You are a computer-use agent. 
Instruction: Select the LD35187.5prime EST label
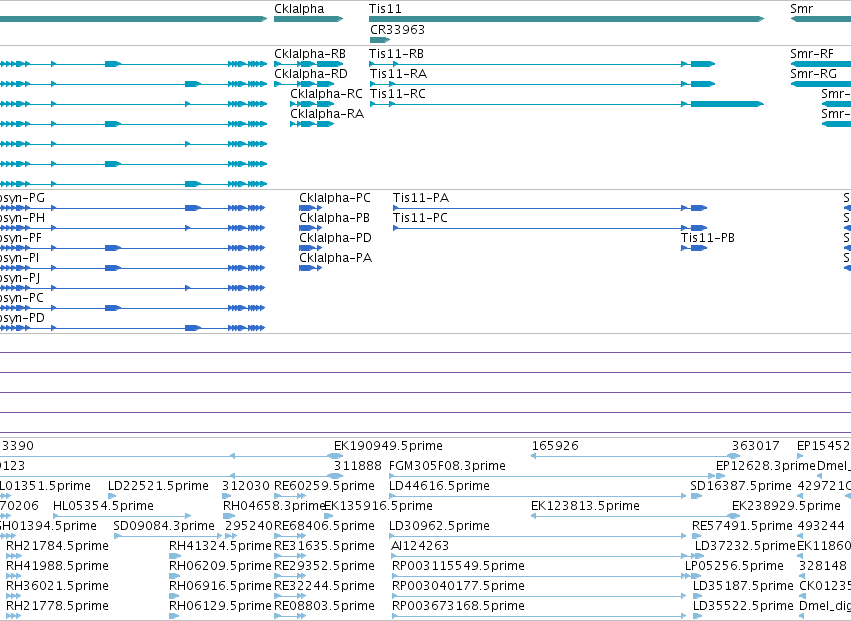743,586
